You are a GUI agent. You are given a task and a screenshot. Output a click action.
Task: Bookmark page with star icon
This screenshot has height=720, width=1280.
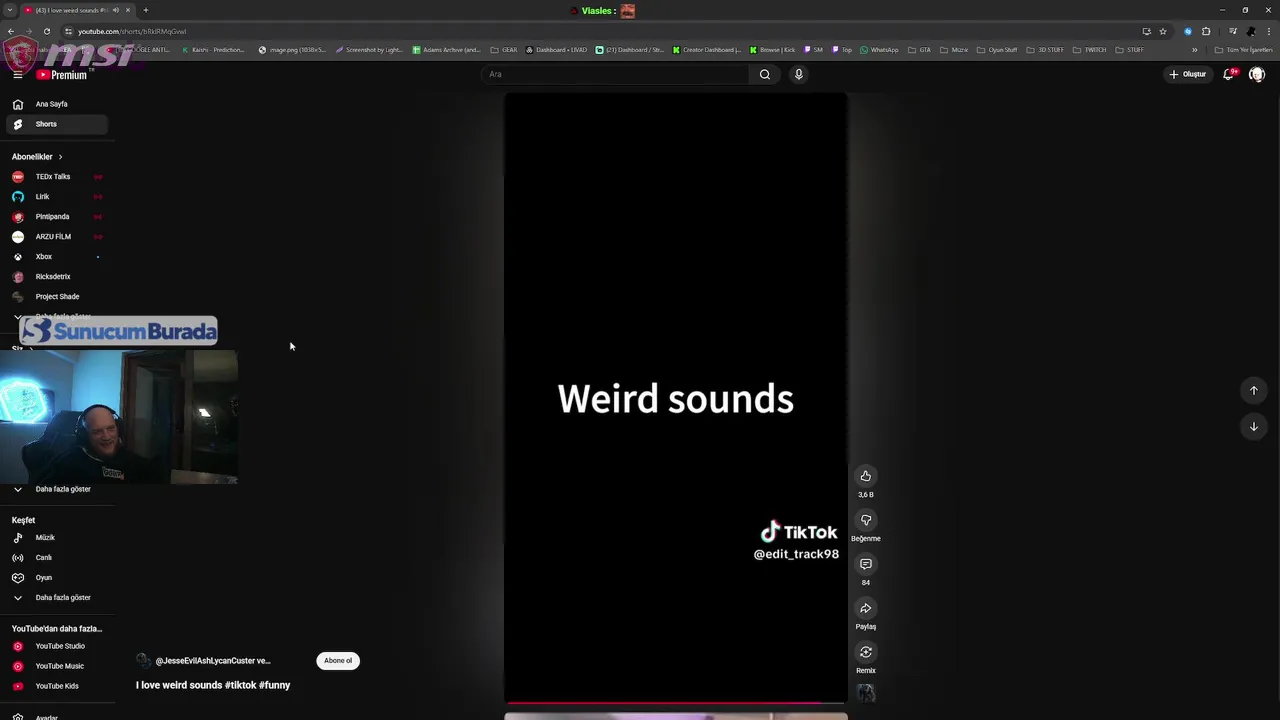click(x=1163, y=31)
